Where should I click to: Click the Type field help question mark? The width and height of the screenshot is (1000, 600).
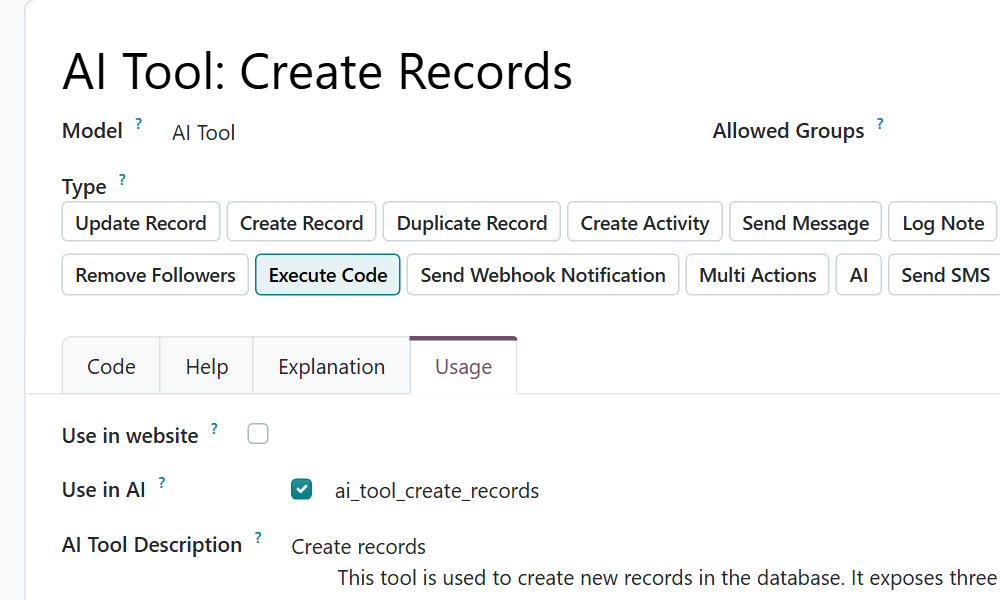122,179
